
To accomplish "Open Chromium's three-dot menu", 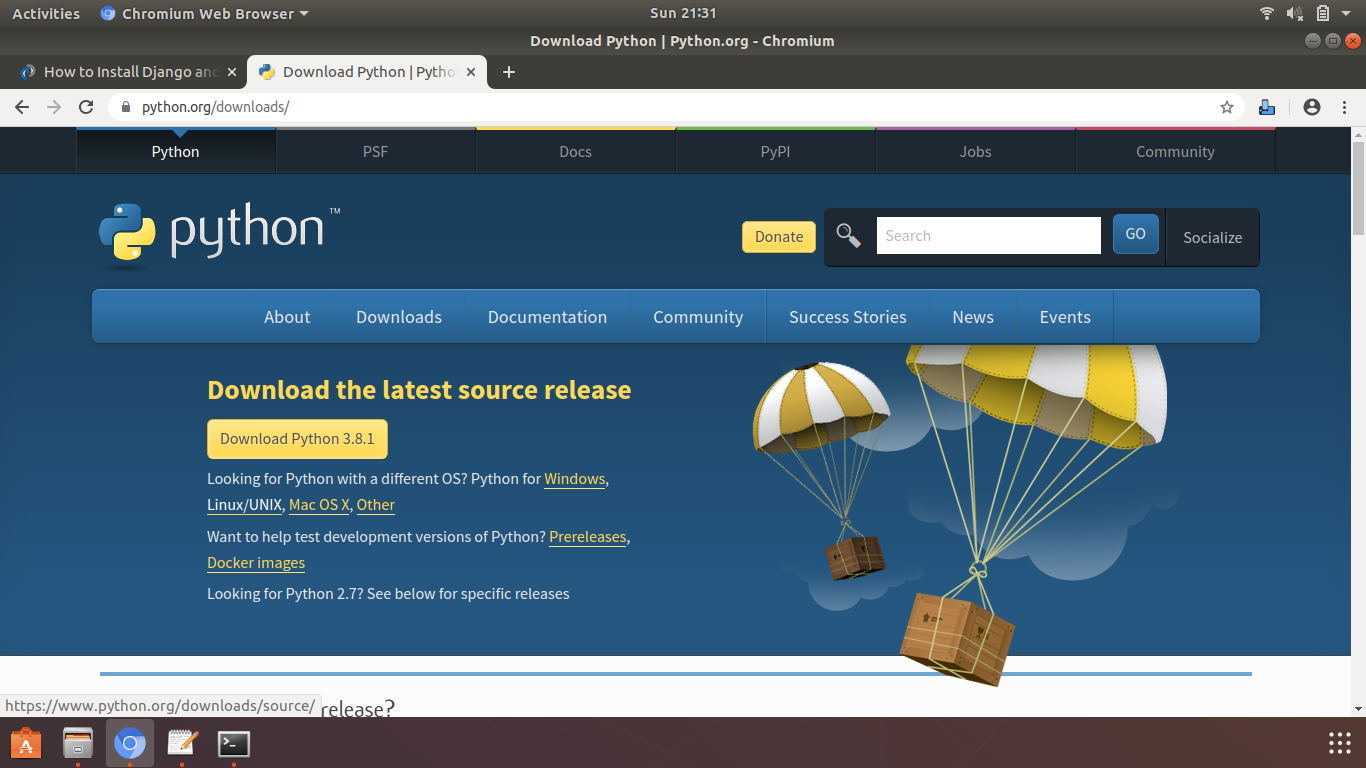I will tap(1343, 107).
